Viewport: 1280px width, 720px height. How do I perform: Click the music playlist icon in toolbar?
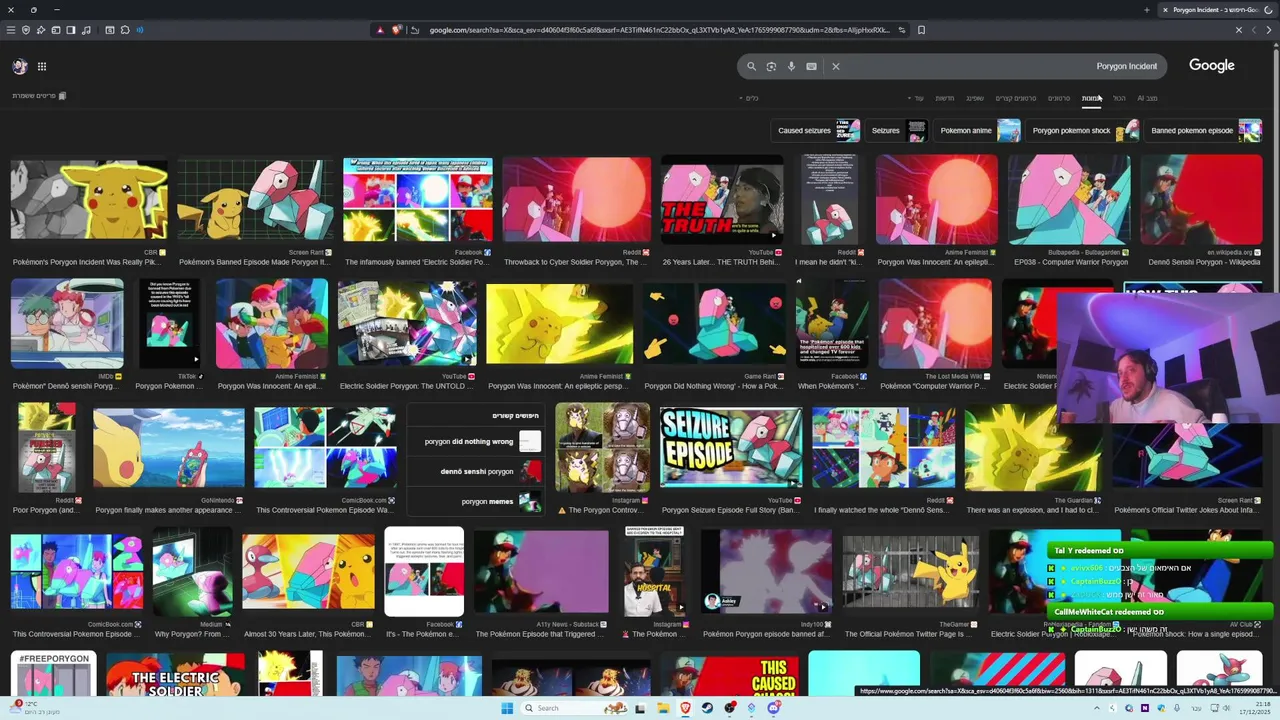[86, 30]
